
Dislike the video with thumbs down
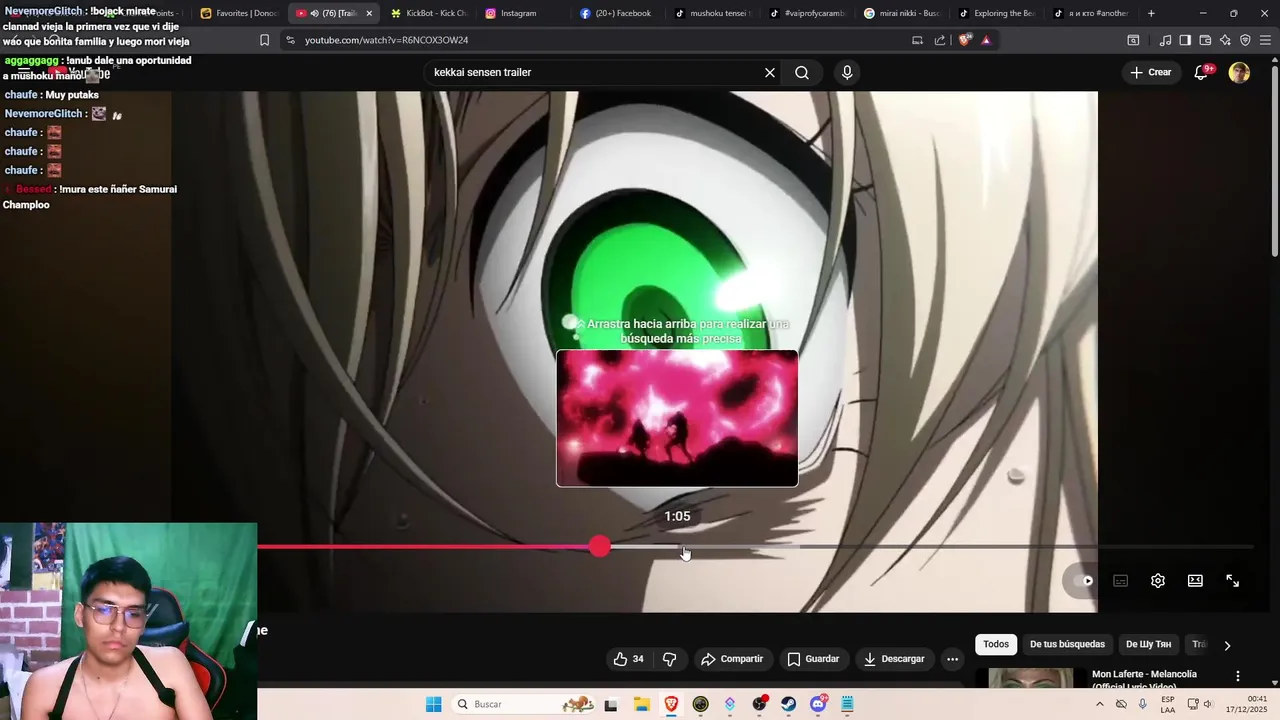coord(670,659)
